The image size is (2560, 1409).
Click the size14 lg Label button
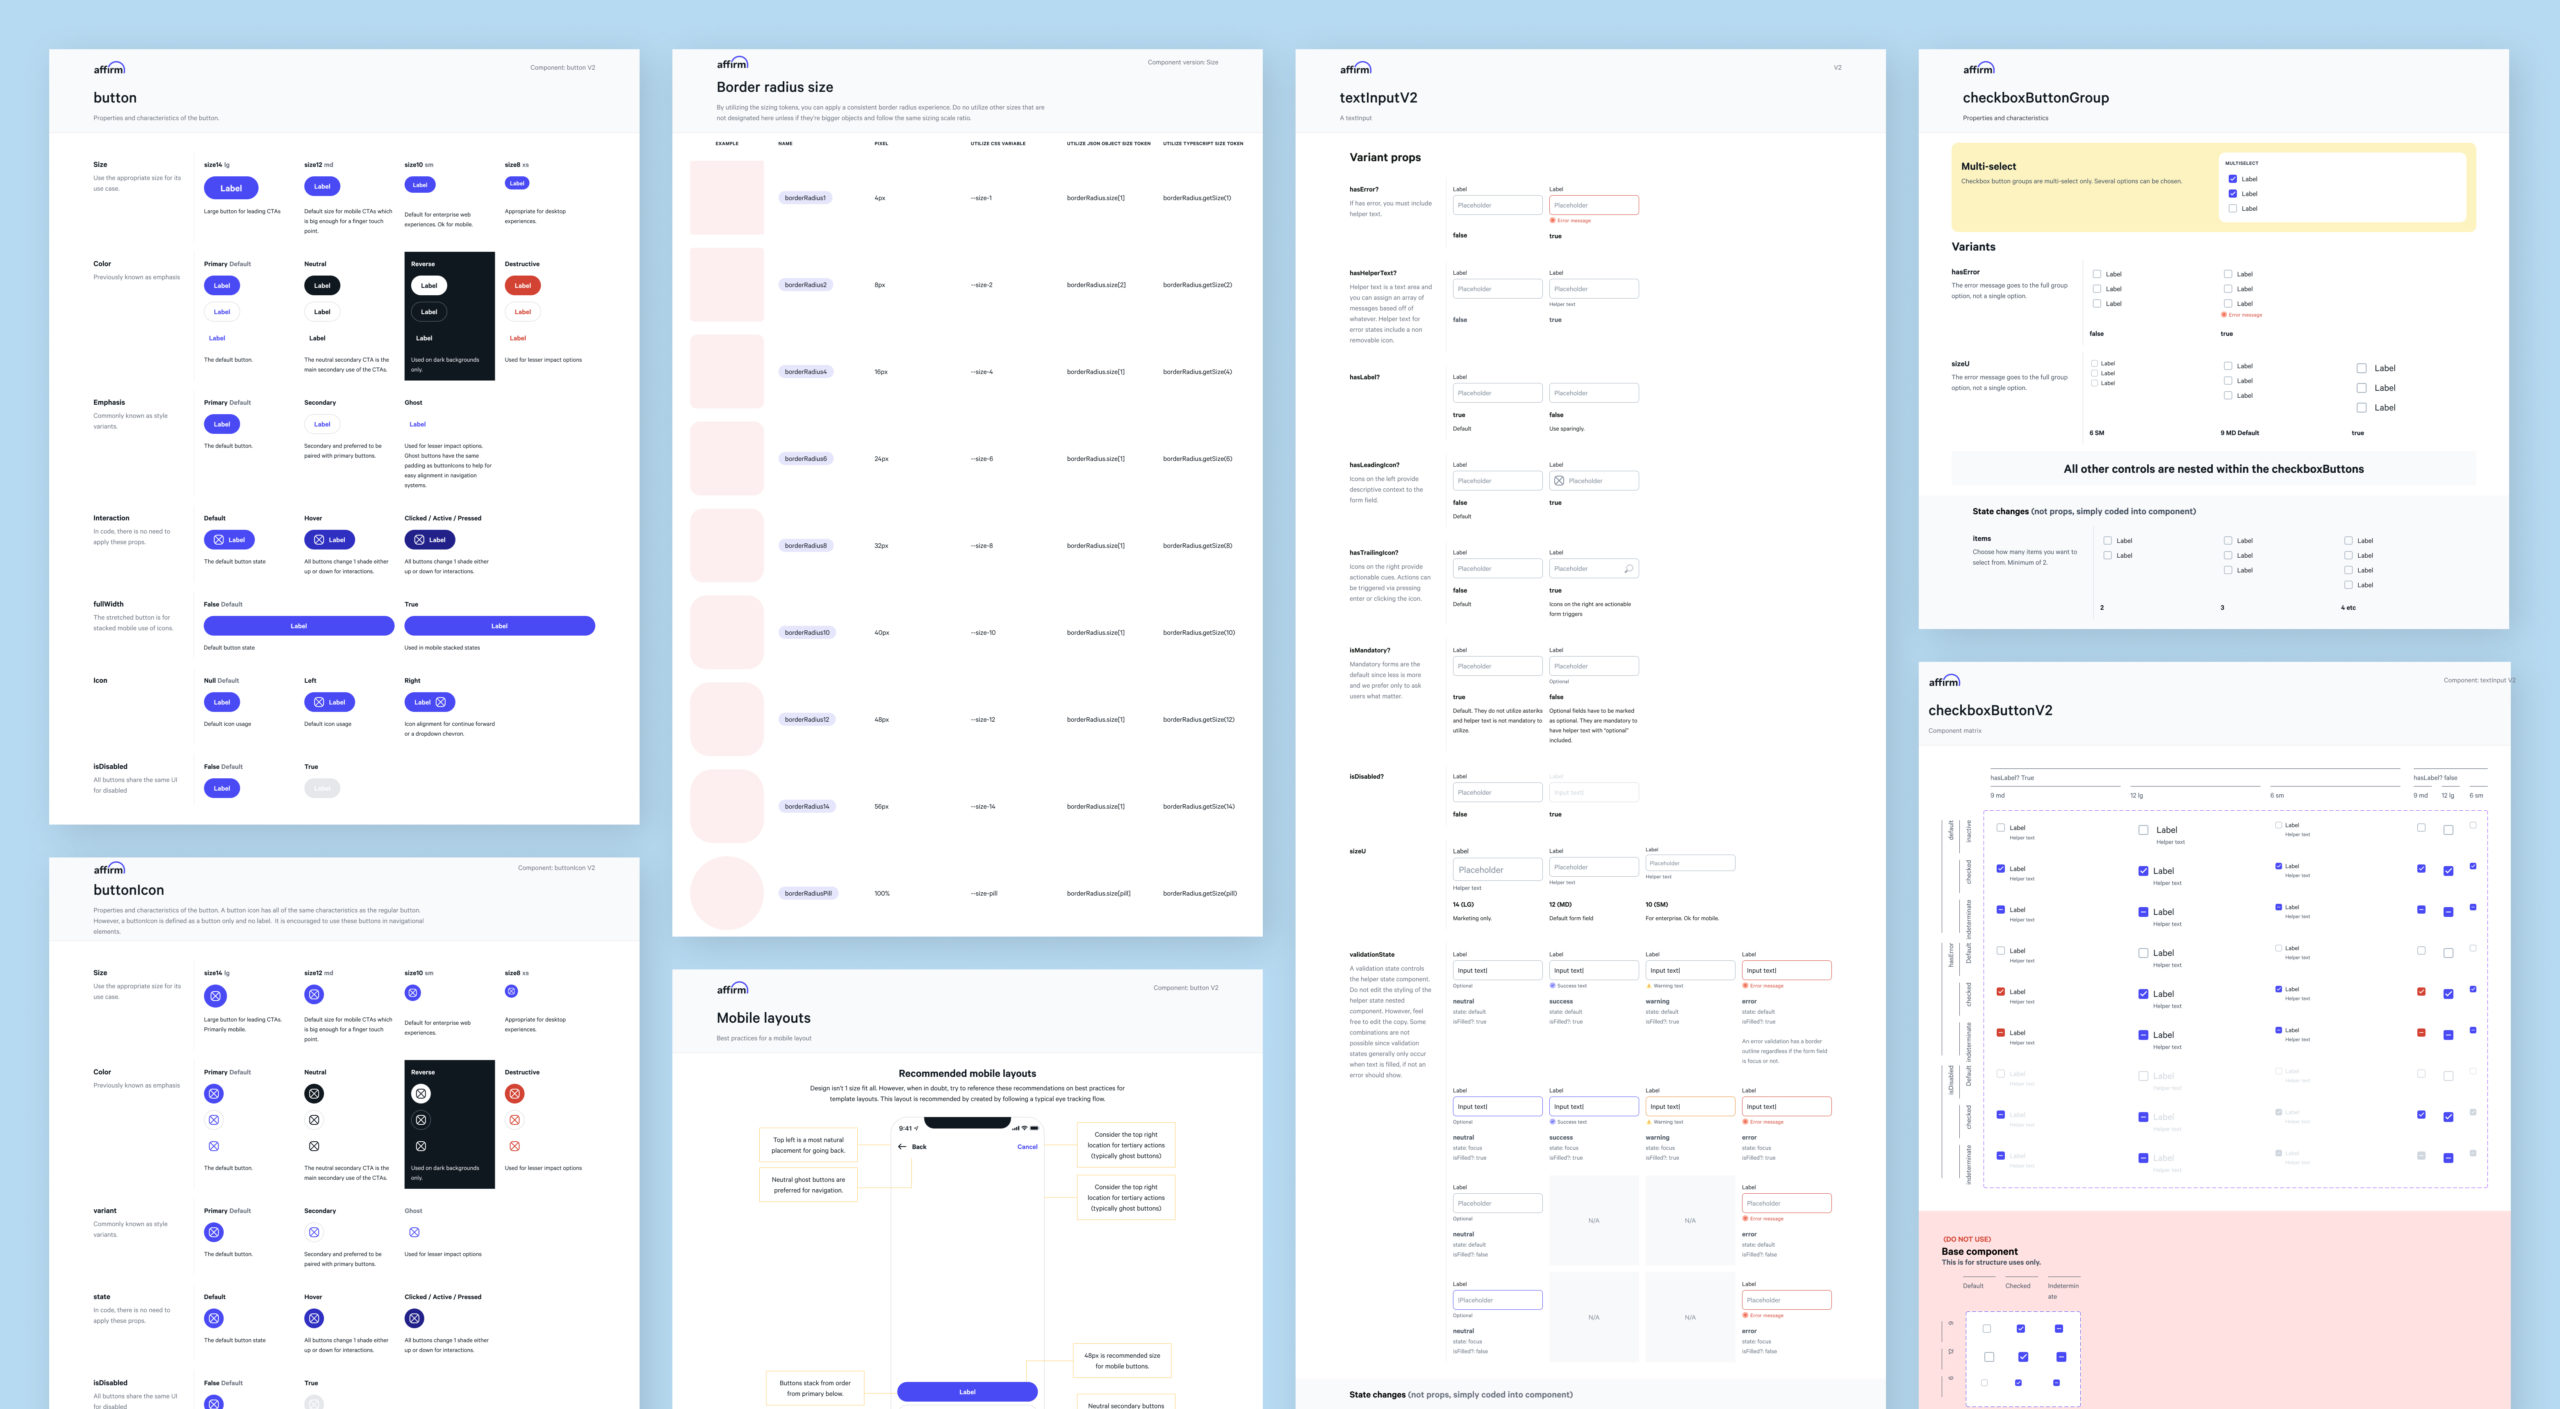point(231,188)
